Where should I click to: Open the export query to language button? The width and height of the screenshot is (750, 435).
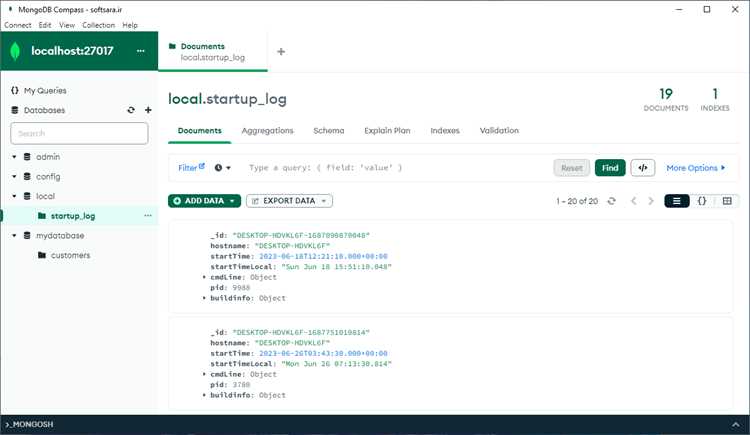click(x=643, y=168)
